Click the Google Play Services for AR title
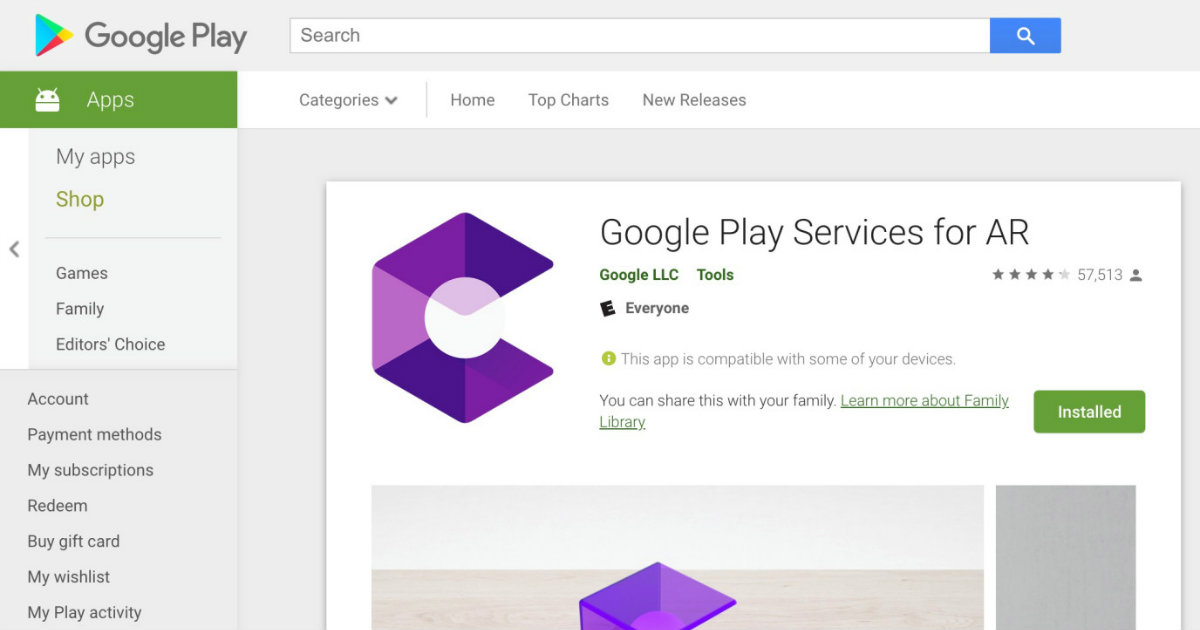The height and width of the screenshot is (630, 1200). coord(814,232)
